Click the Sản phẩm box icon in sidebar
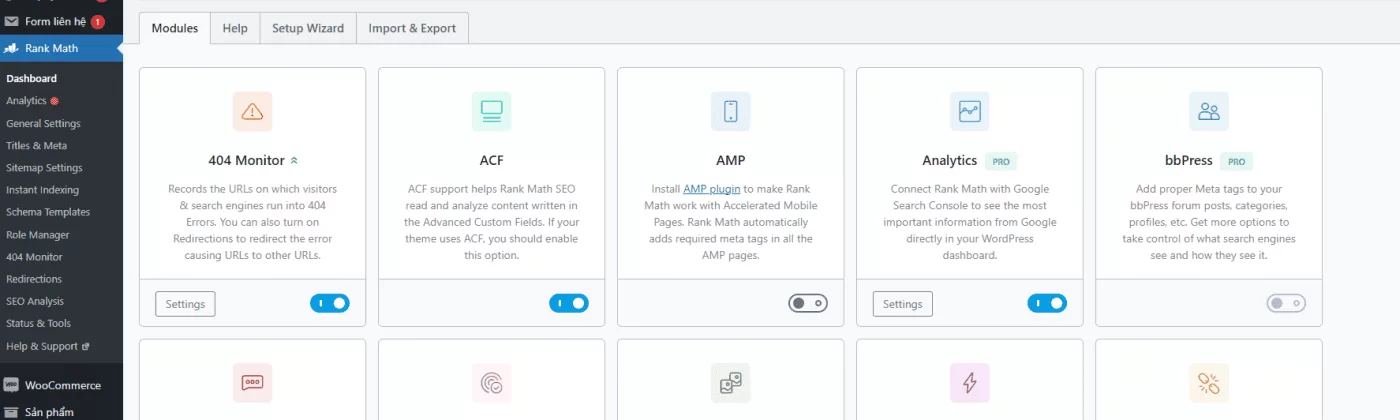The width and height of the screenshot is (1400, 420). (x=11, y=411)
